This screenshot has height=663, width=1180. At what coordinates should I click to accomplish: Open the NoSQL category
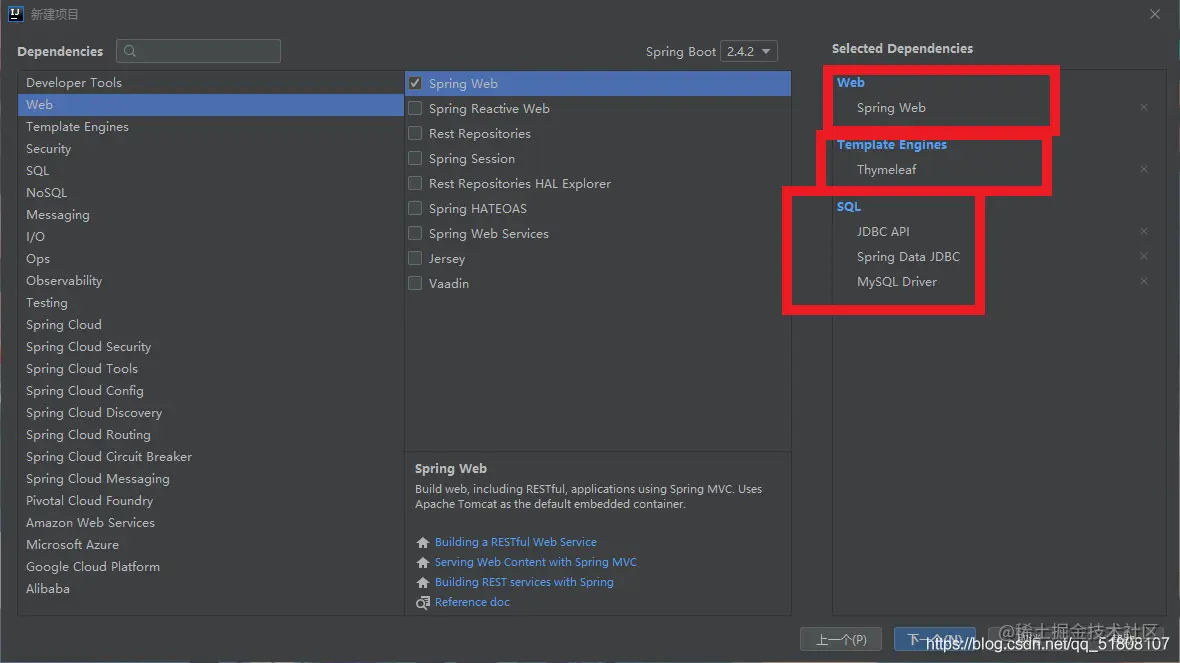point(211,193)
